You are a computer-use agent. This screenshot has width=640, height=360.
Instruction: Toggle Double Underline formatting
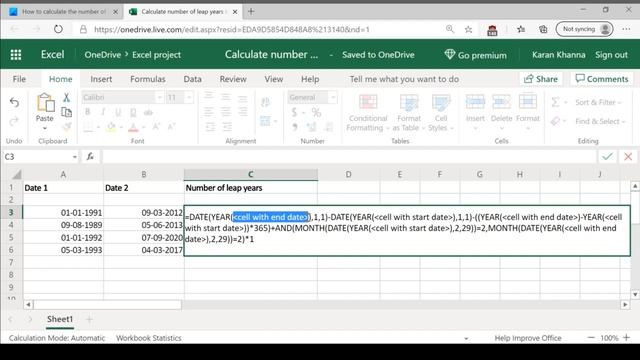pyautogui.click(x=133, y=112)
